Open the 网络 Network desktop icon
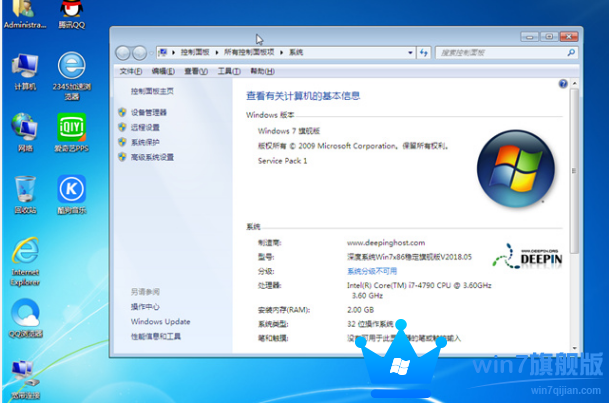 tap(25, 132)
